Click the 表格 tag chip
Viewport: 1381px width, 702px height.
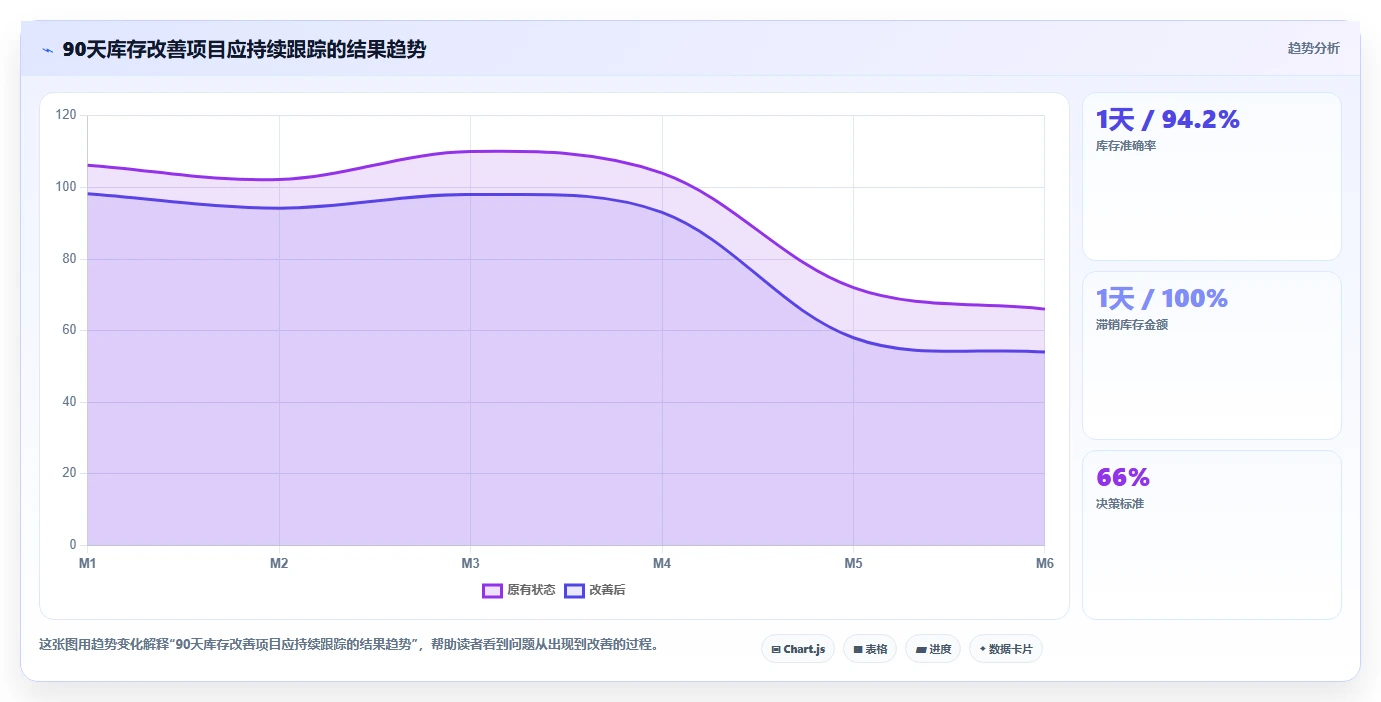[870, 649]
